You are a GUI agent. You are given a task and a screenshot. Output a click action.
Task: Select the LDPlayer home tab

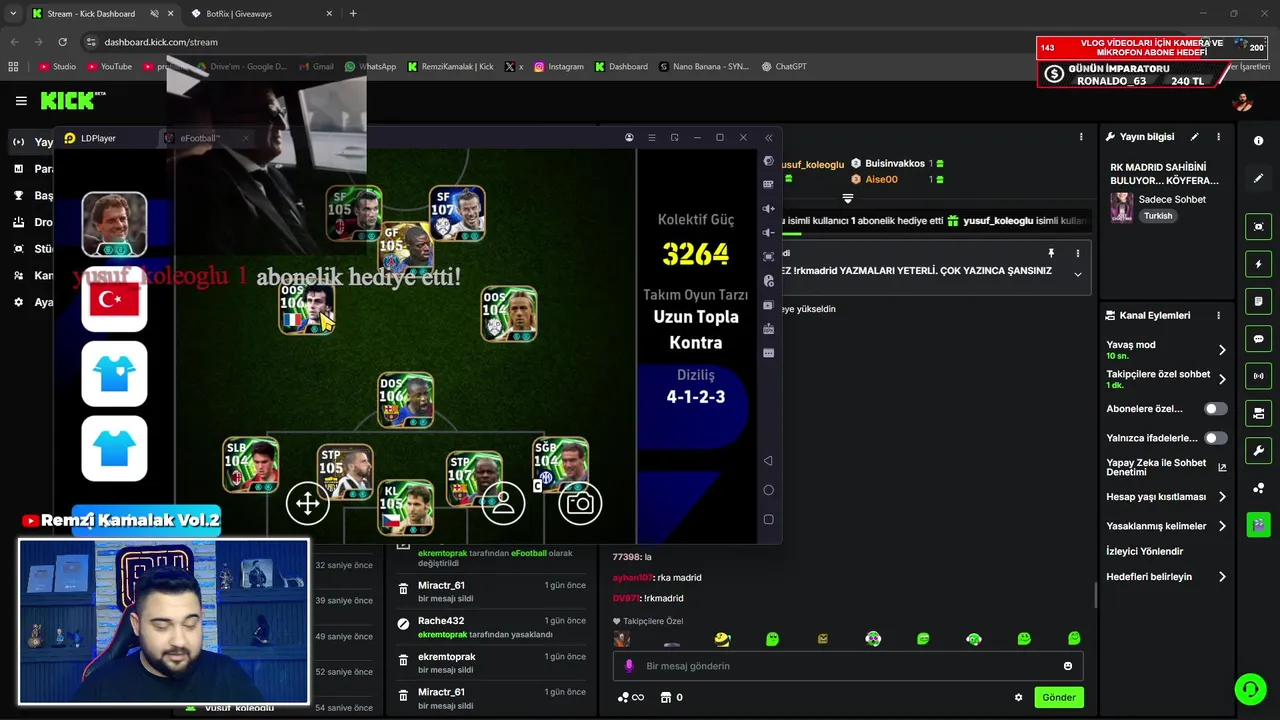click(98, 138)
